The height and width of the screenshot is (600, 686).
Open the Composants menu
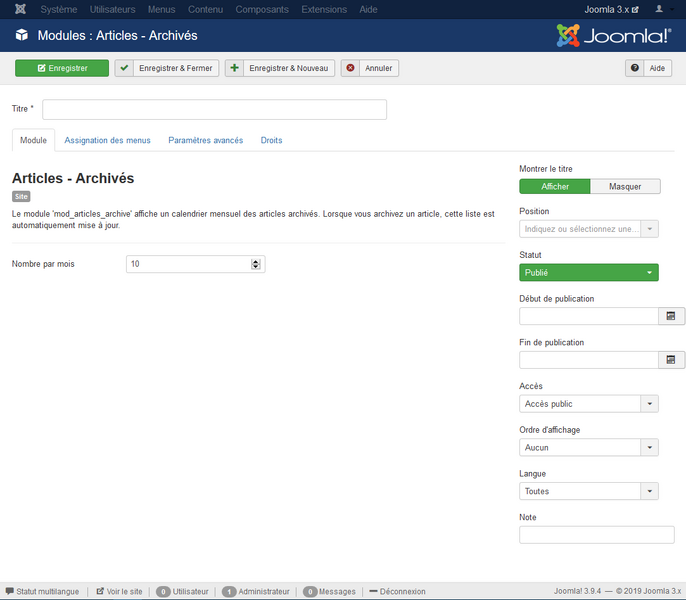(262, 9)
